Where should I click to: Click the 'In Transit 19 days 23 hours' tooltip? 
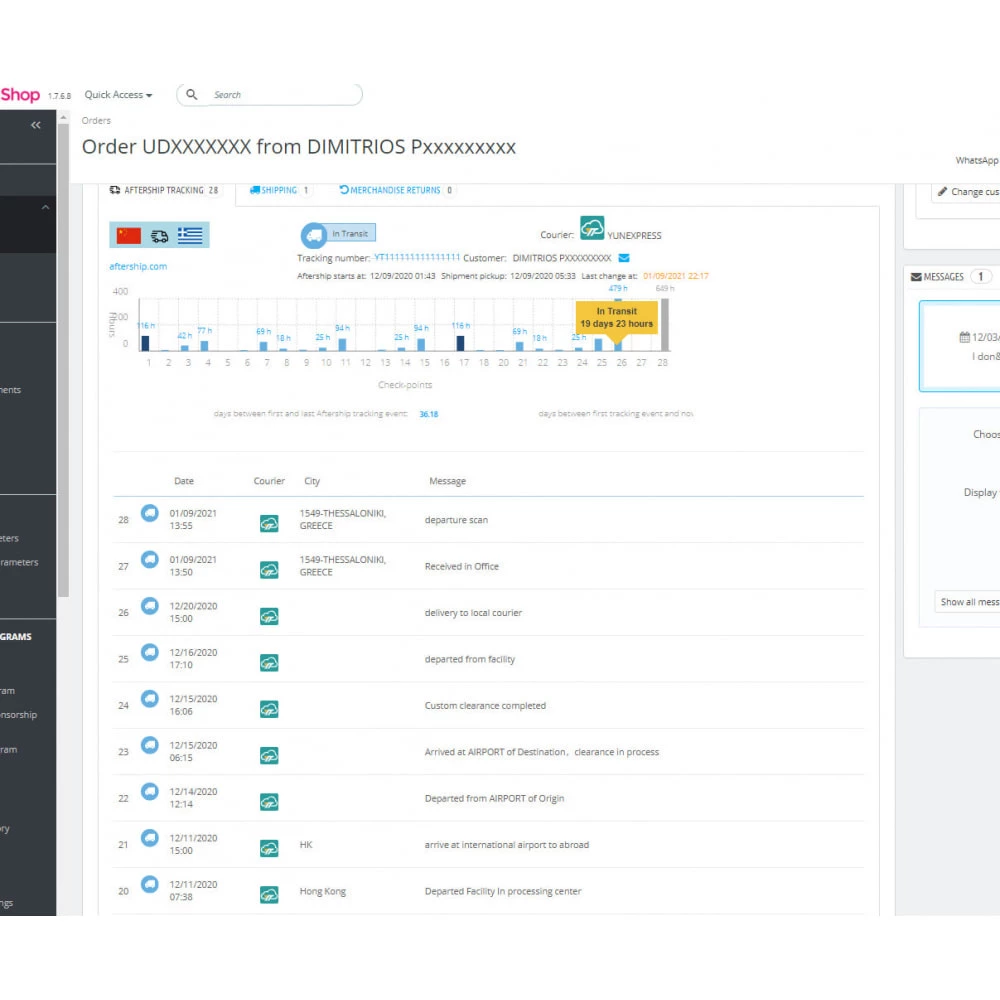click(x=617, y=318)
